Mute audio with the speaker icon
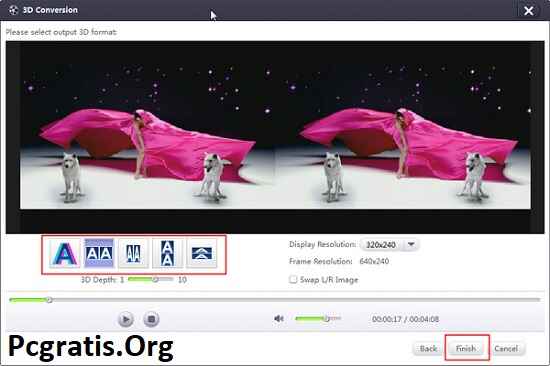This screenshot has width=550, height=366. click(279, 319)
